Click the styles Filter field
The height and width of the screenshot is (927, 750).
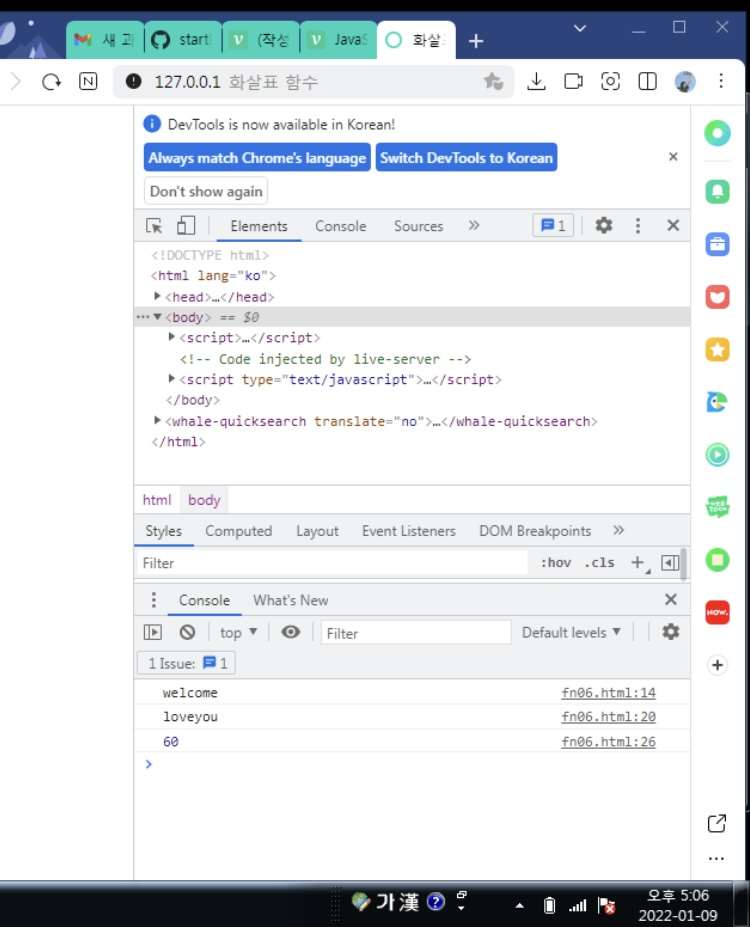[x=332, y=563]
